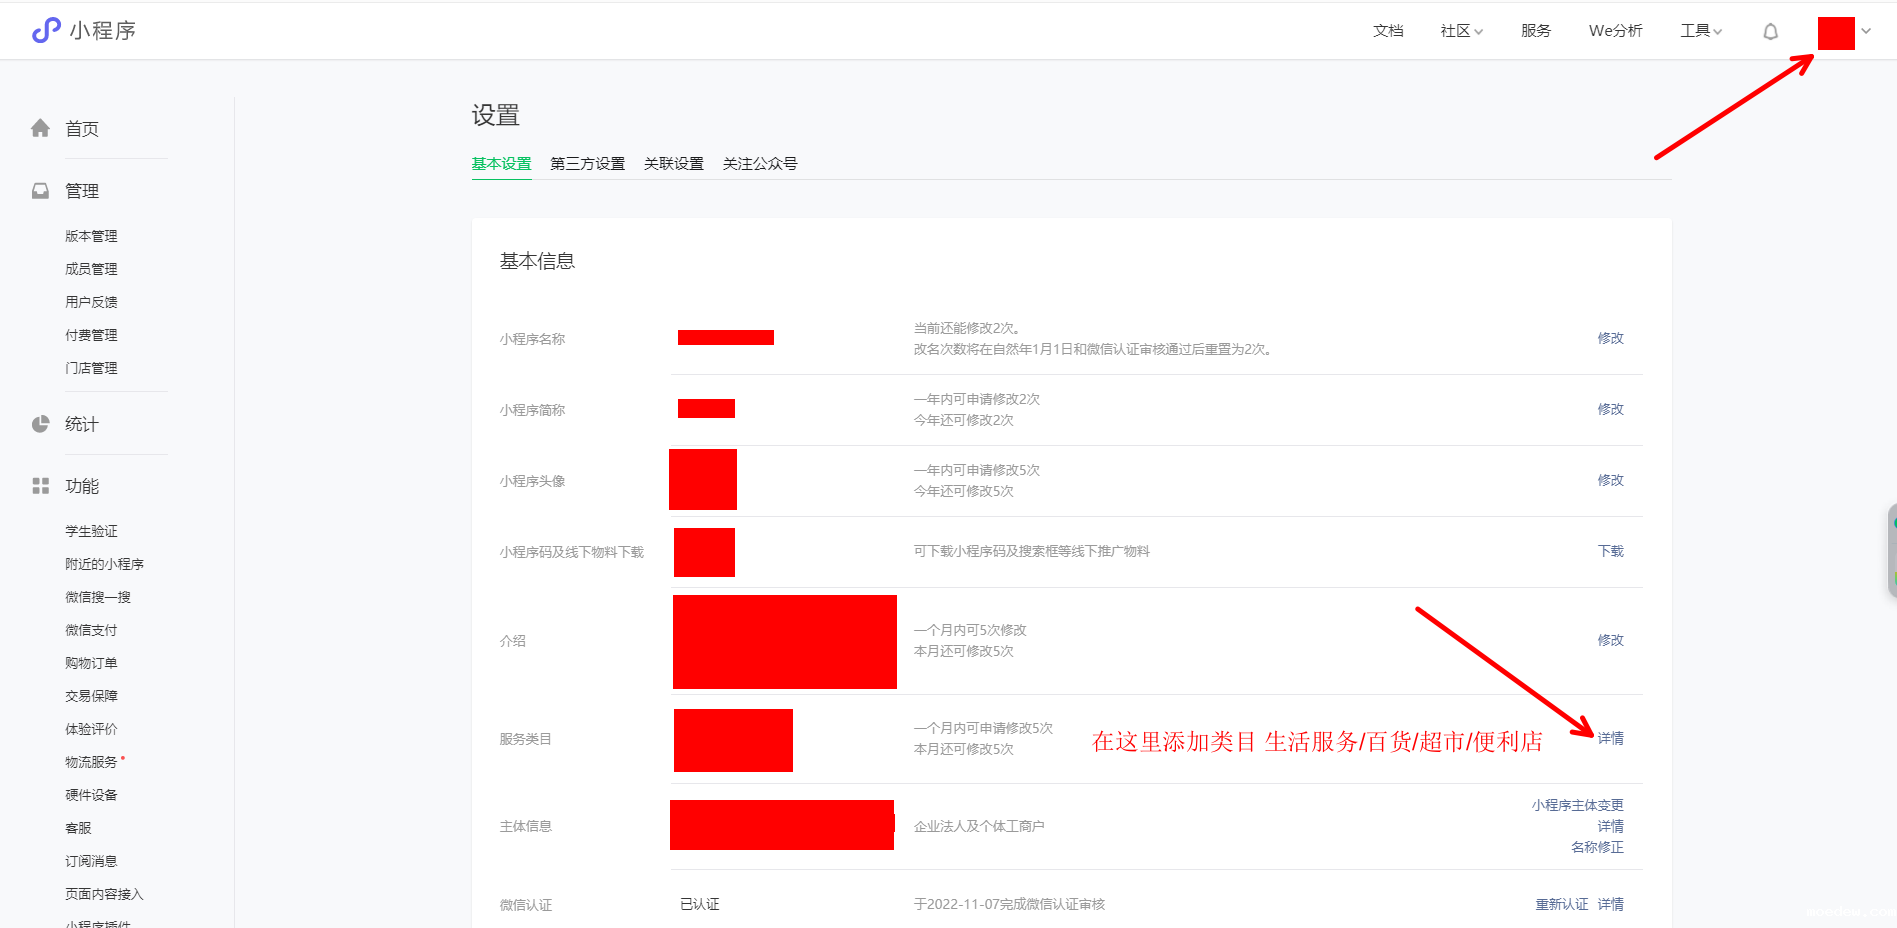Viewport: 1897px width, 928px height.
Task: Click the 管理 inbox icon
Action: click(x=40, y=191)
